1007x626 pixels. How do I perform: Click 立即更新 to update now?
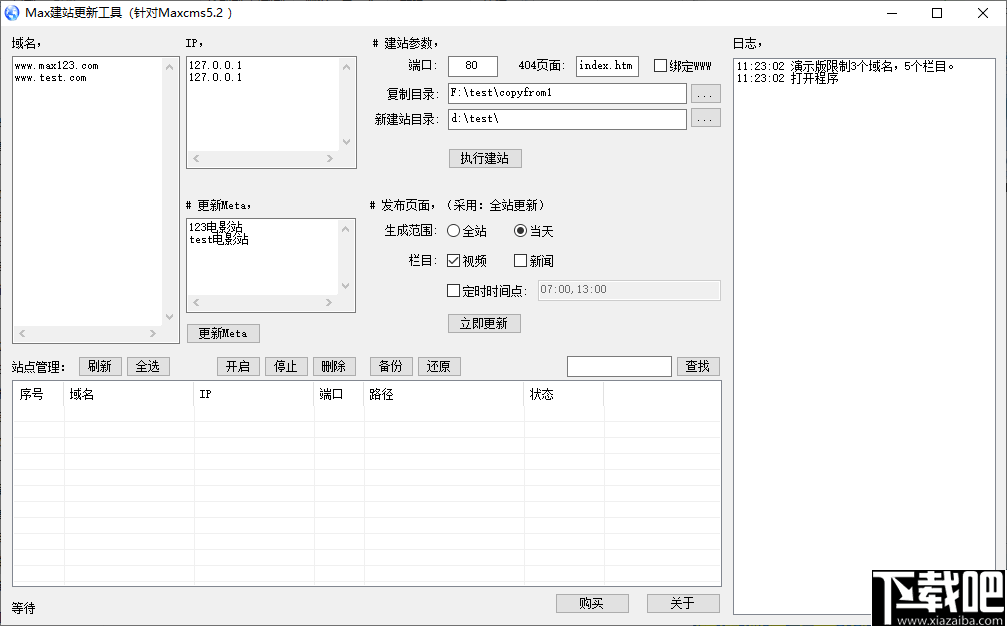coord(484,323)
